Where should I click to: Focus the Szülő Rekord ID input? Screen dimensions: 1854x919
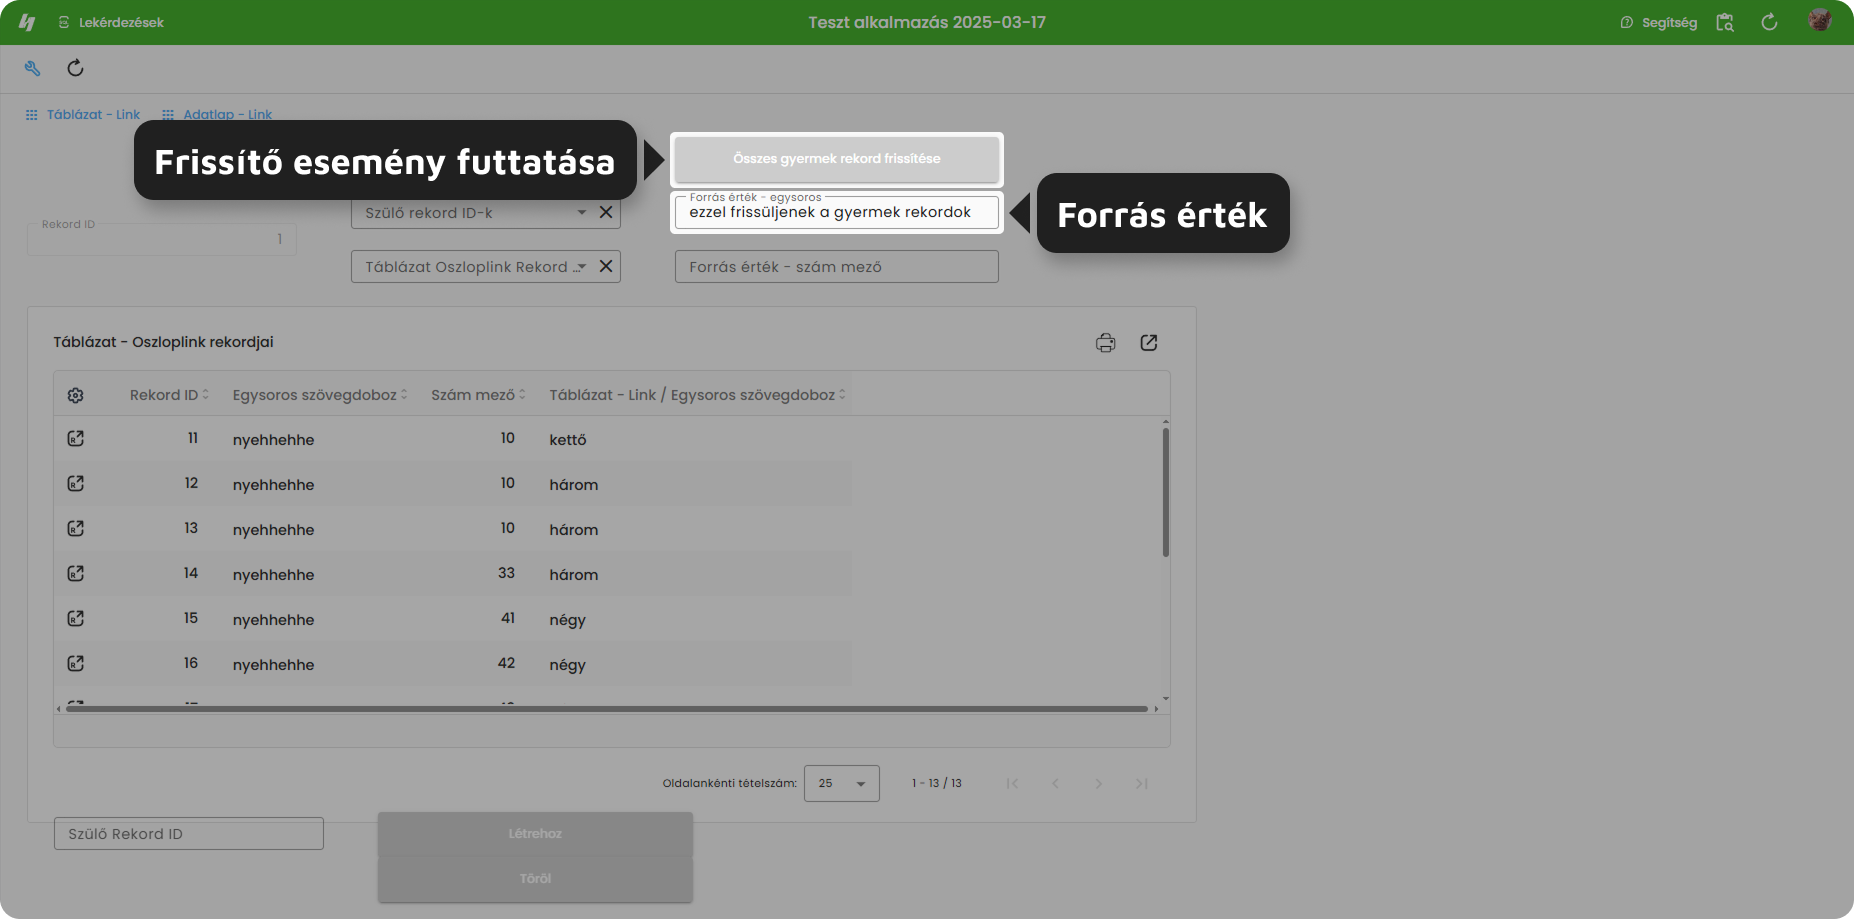189,834
